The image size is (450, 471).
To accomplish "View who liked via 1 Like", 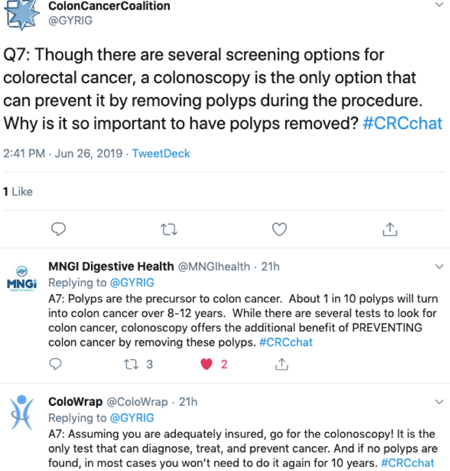I will (x=18, y=192).
